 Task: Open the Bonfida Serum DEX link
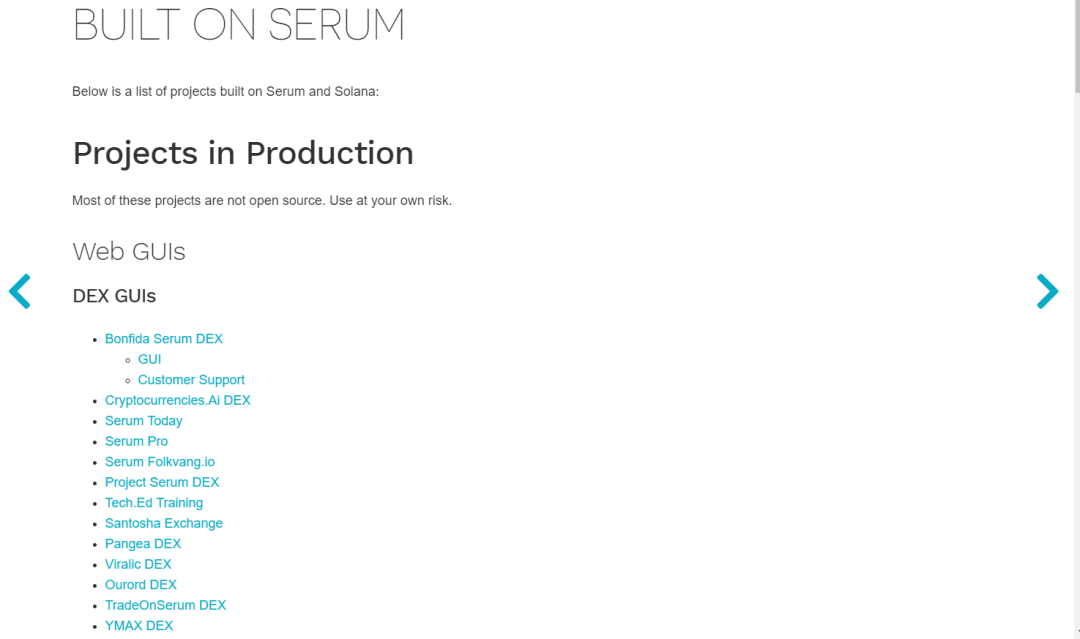(x=164, y=339)
